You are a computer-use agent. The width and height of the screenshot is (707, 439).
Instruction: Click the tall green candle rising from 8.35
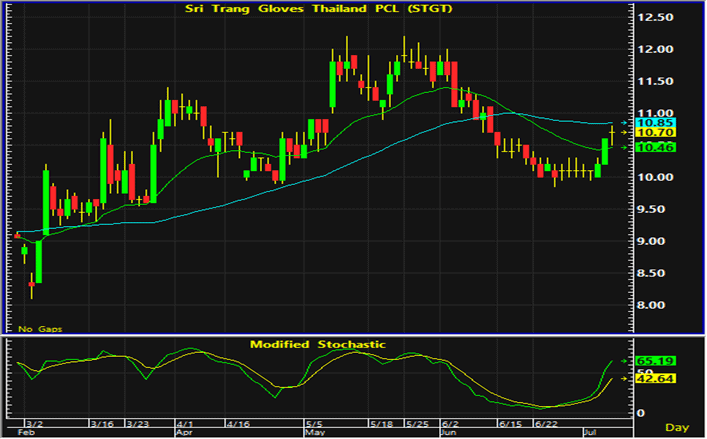tap(39, 262)
